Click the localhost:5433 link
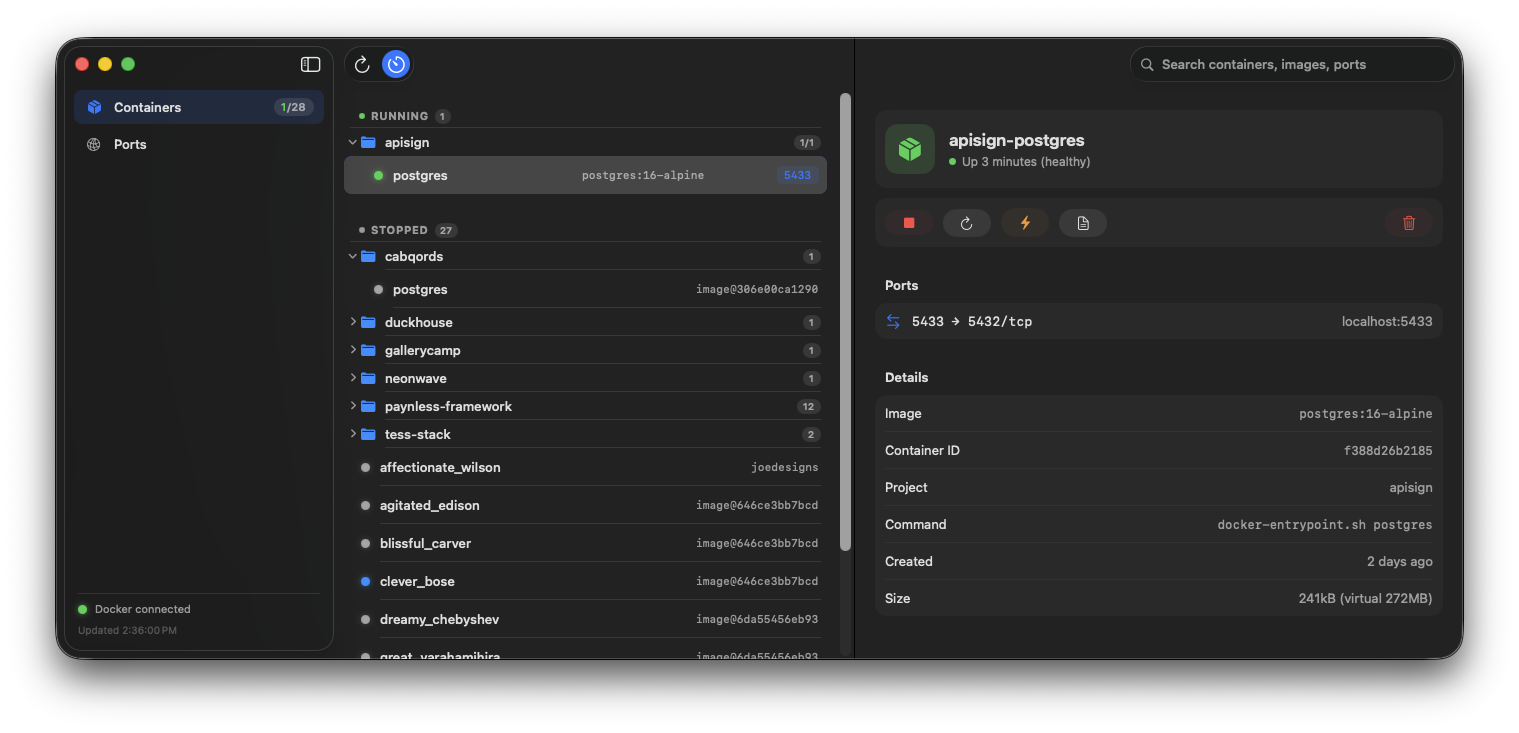 tap(1387, 321)
